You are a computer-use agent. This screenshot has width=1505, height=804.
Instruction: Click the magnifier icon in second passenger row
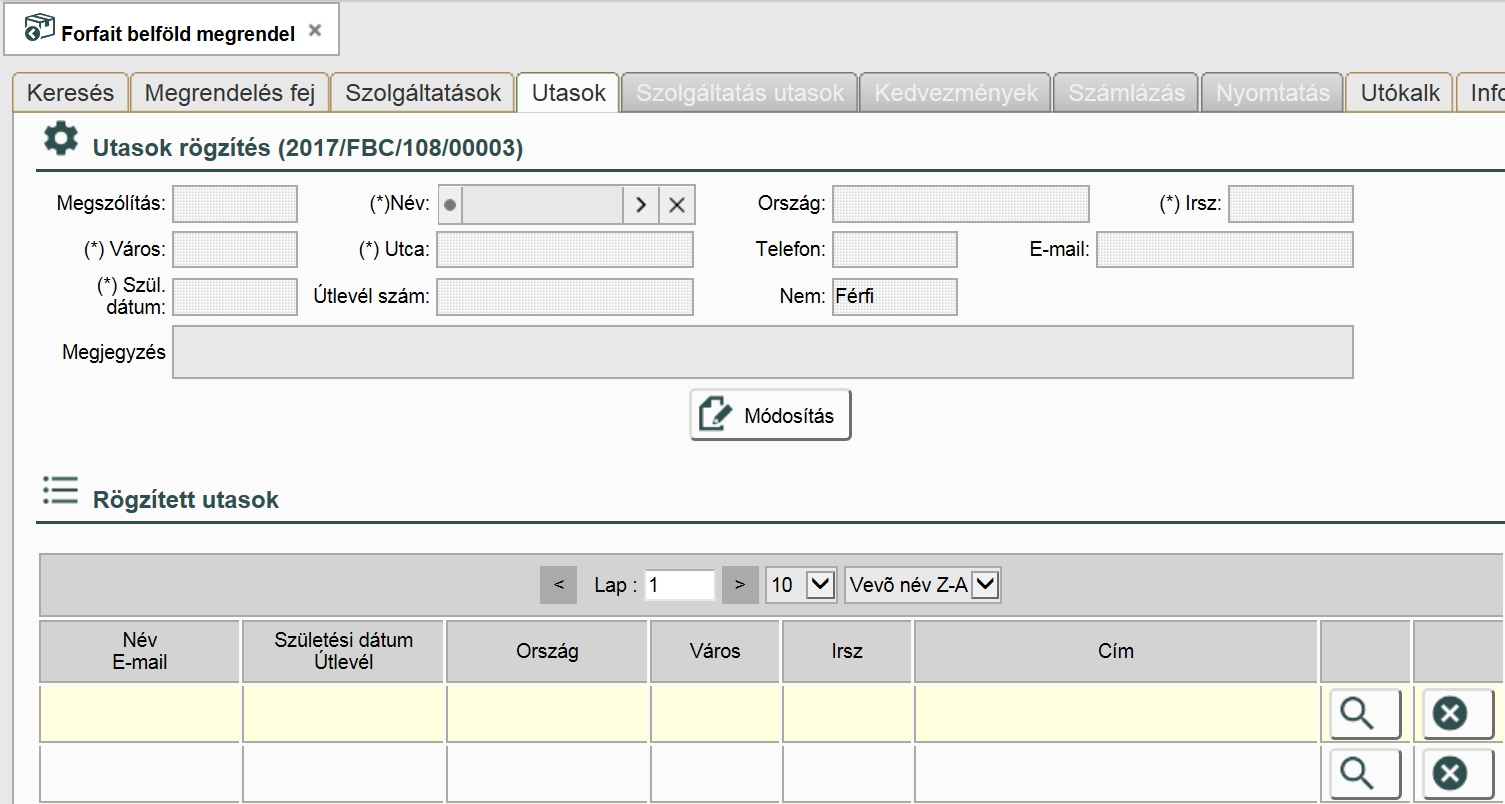point(1365,773)
